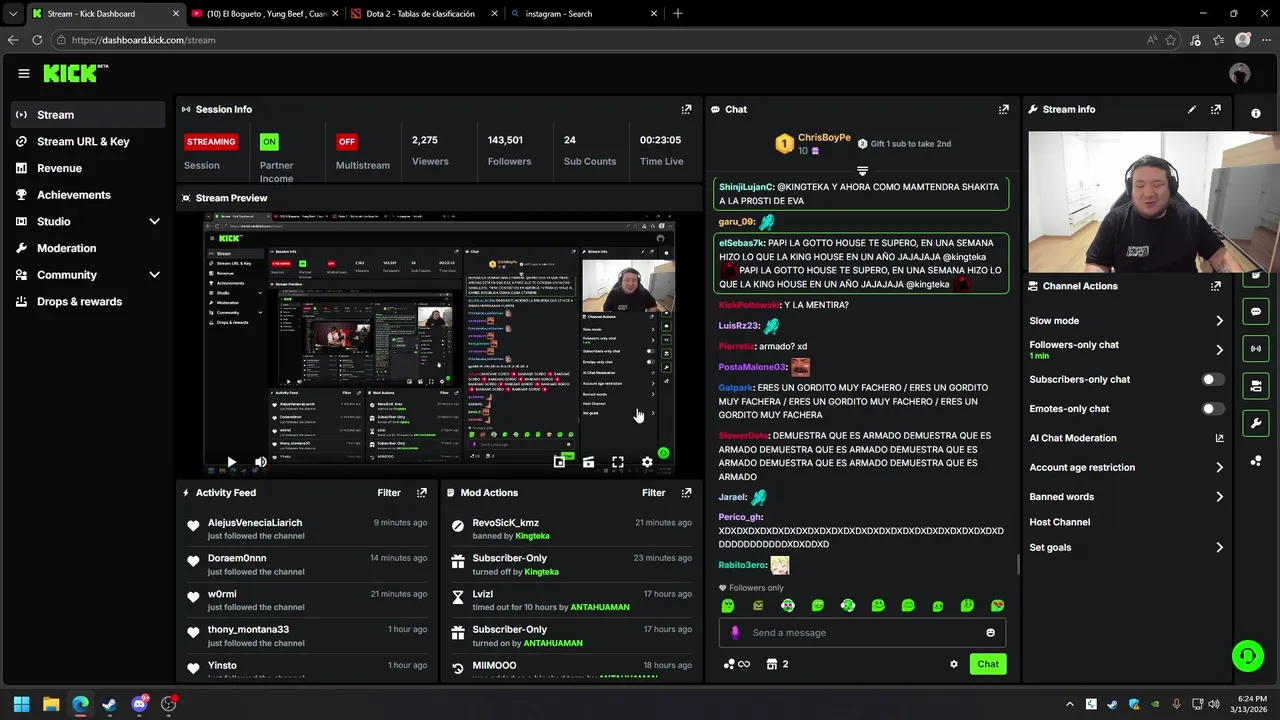The width and height of the screenshot is (1280, 720).
Task: Click Host Channel
Action: coord(1060,522)
